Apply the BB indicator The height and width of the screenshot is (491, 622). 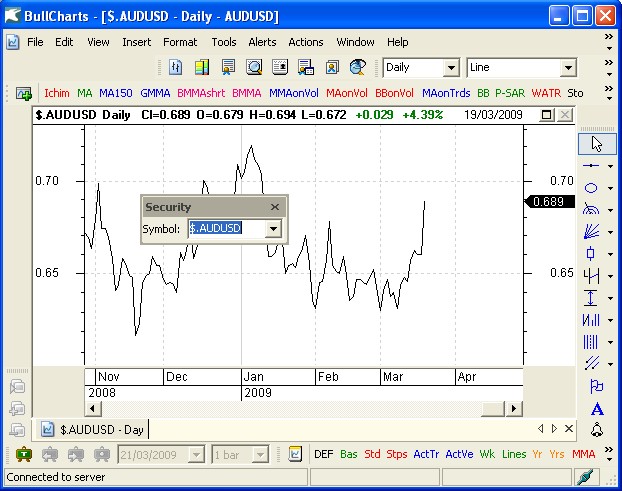pos(483,93)
